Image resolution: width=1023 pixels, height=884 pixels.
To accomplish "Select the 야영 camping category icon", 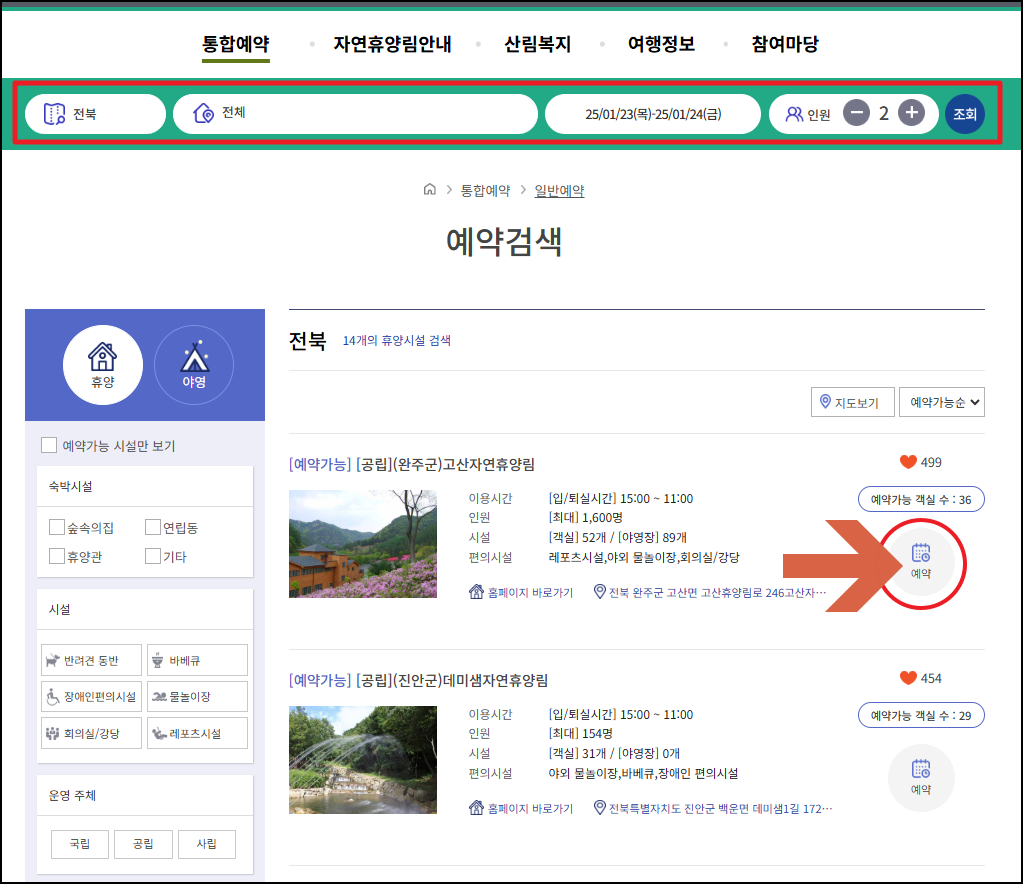I will pos(194,364).
